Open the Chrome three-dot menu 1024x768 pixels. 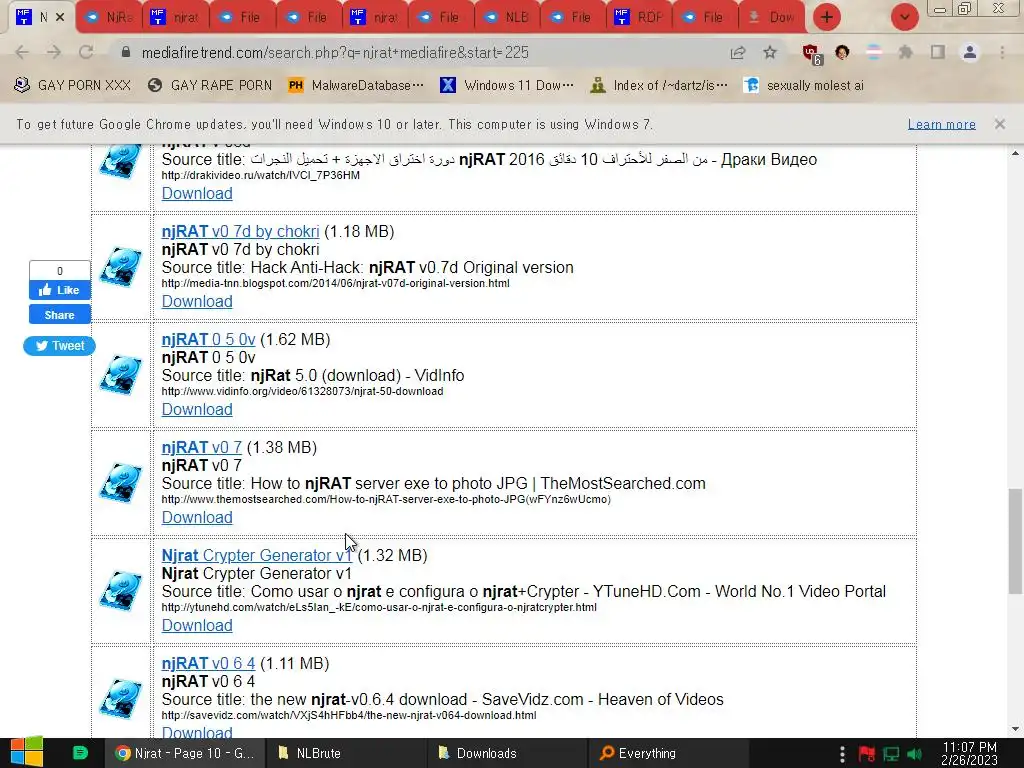(x=1002, y=52)
